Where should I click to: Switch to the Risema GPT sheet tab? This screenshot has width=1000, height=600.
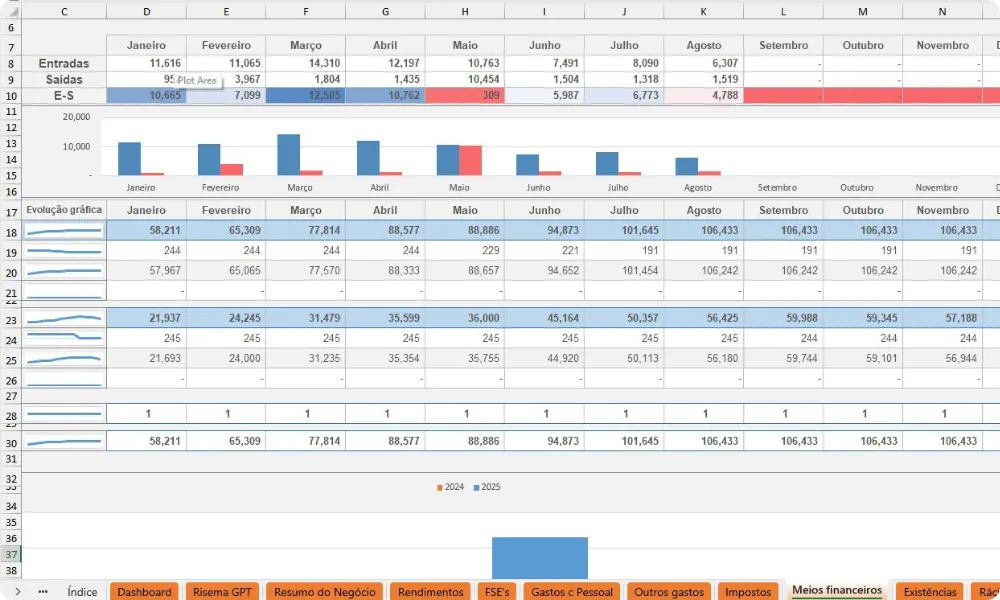click(x=223, y=591)
